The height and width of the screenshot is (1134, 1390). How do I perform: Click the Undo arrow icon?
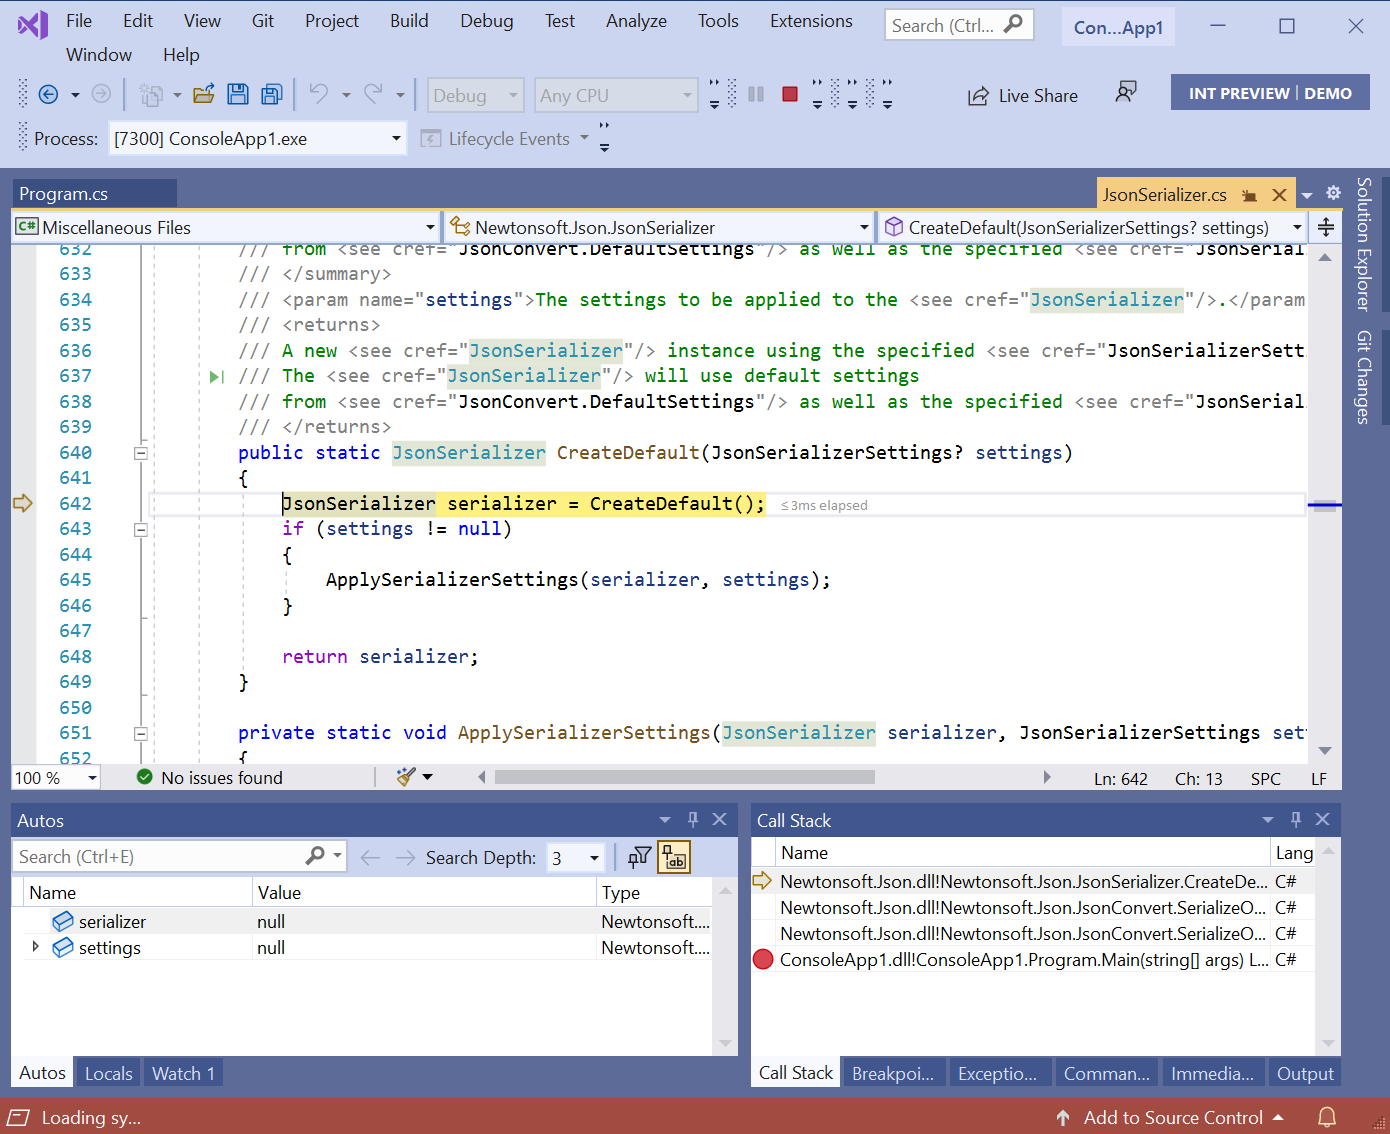pyautogui.click(x=318, y=94)
